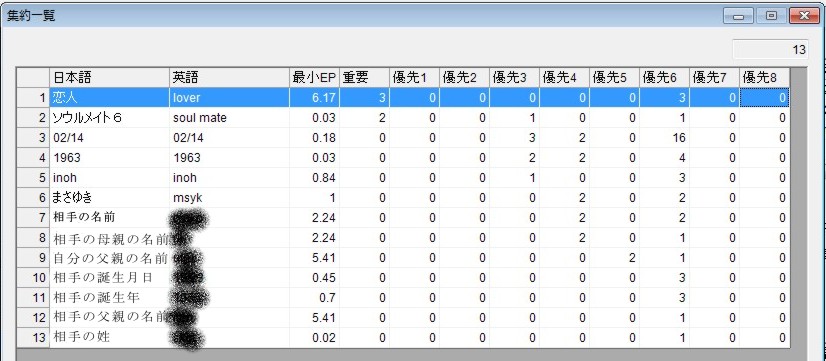Click the minimize window button
Image resolution: width=826 pixels, height=361 pixels.
(739, 16)
